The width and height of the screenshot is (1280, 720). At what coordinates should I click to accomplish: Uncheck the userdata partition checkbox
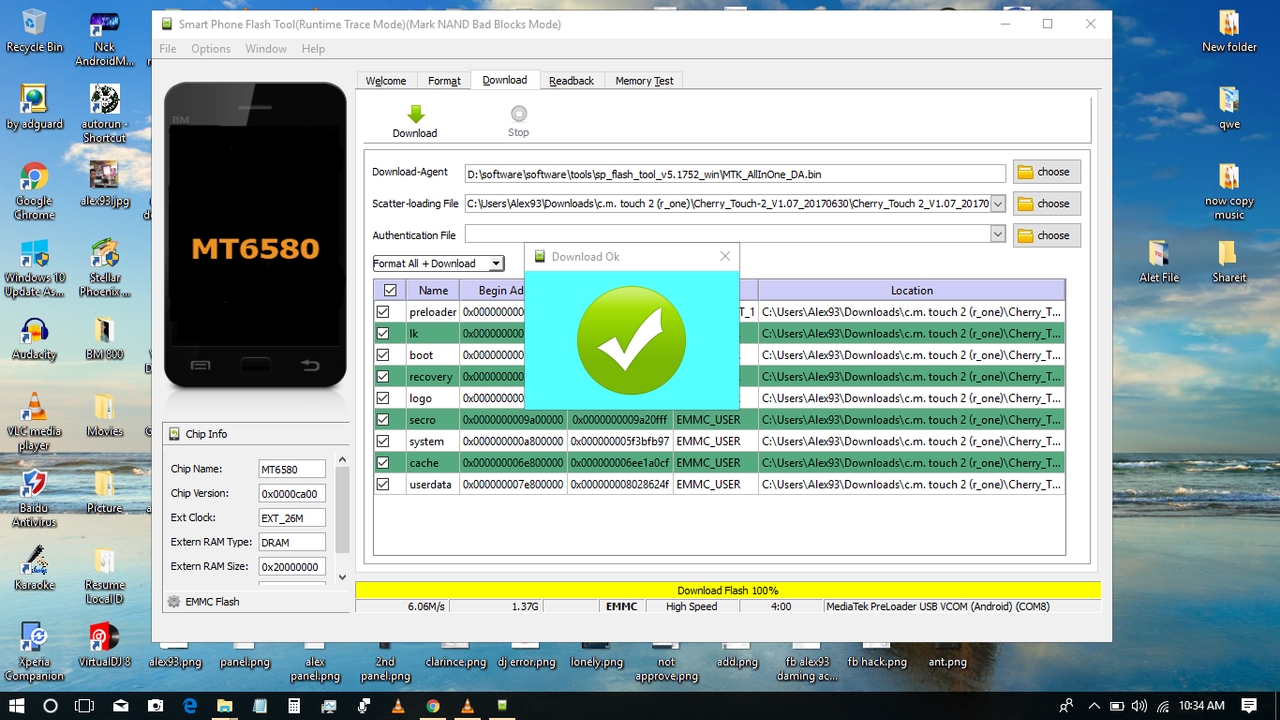point(383,484)
